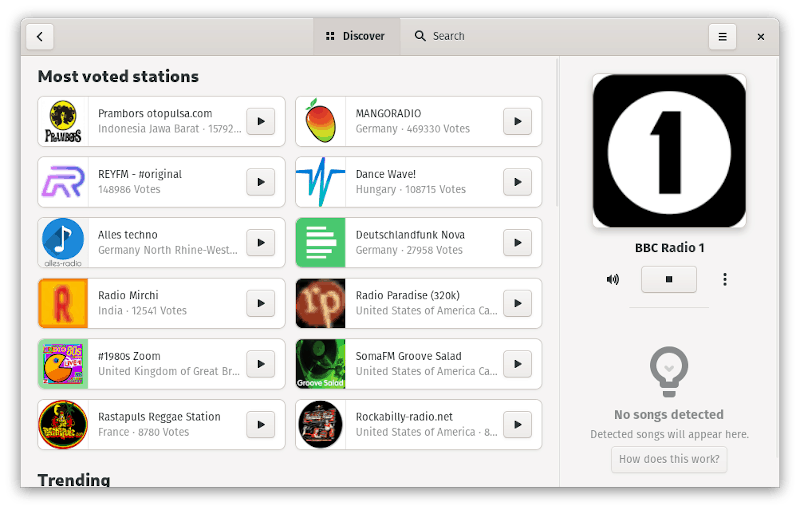Click the REYFM purple R logo
The width and height of the screenshot is (800, 510).
(x=63, y=182)
